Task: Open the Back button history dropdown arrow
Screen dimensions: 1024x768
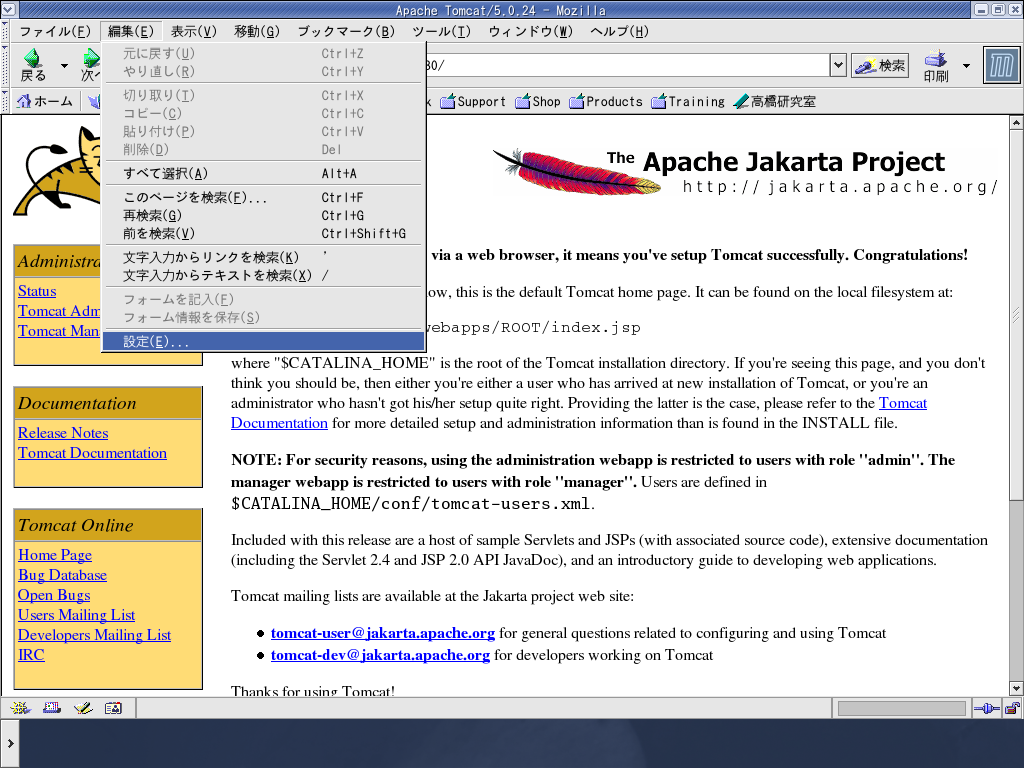Action: [64, 65]
